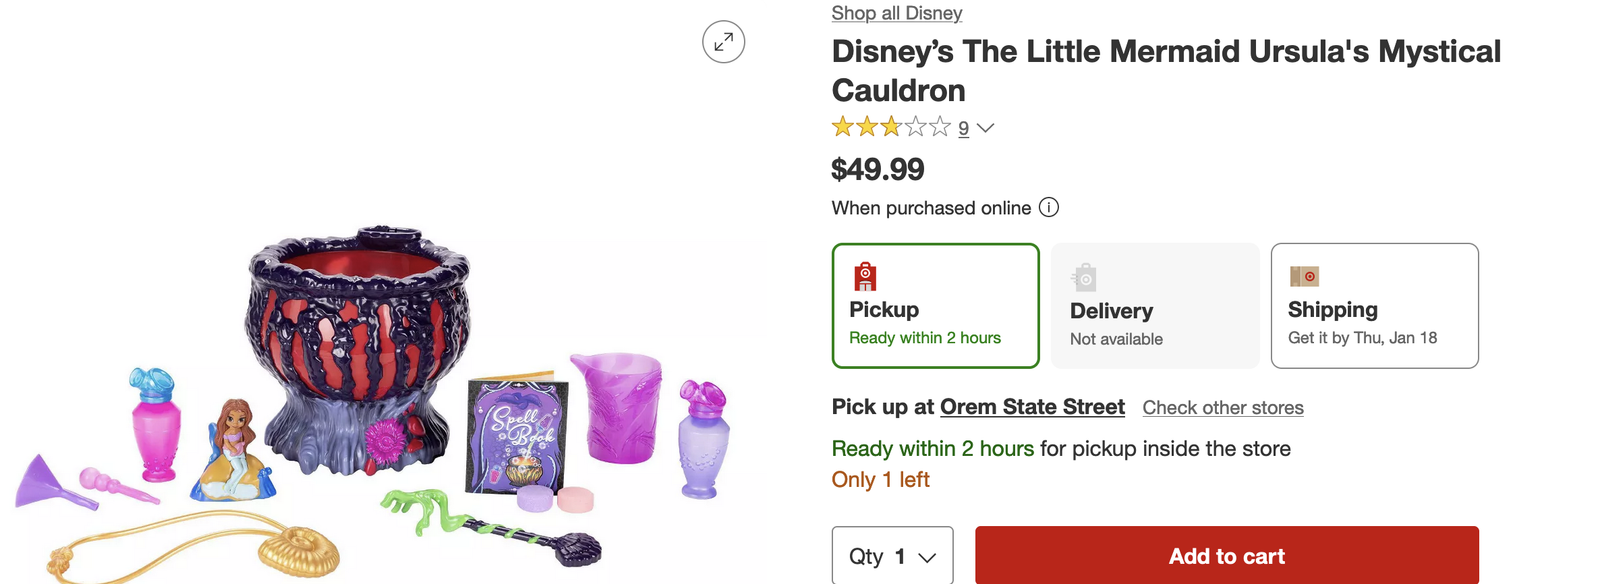Open the Shop all Disney link

coord(896,13)
